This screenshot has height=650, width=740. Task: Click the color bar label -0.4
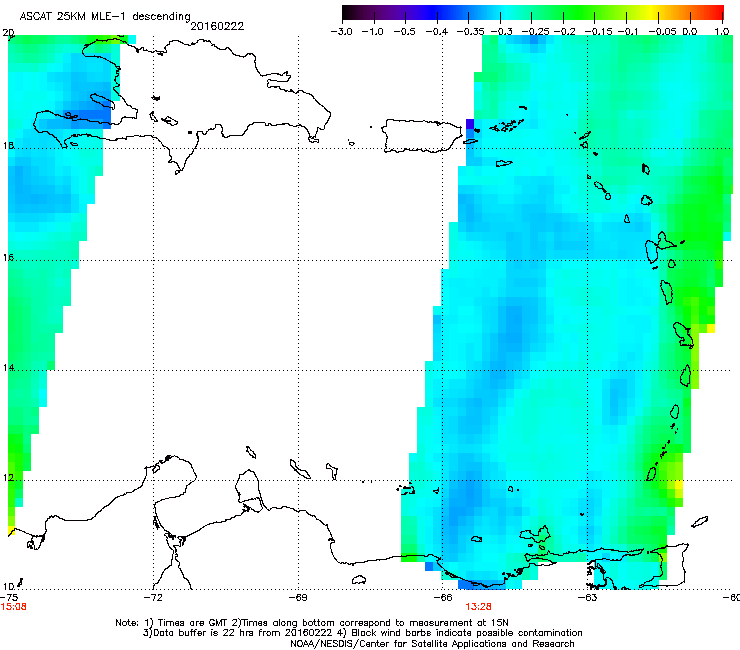click(436, 32)
